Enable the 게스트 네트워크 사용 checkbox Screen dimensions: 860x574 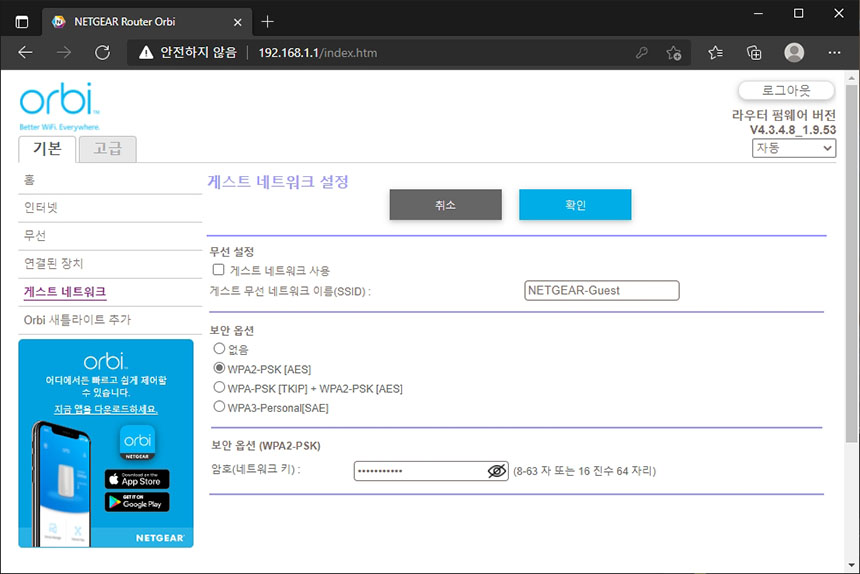(x=218, y=270)
